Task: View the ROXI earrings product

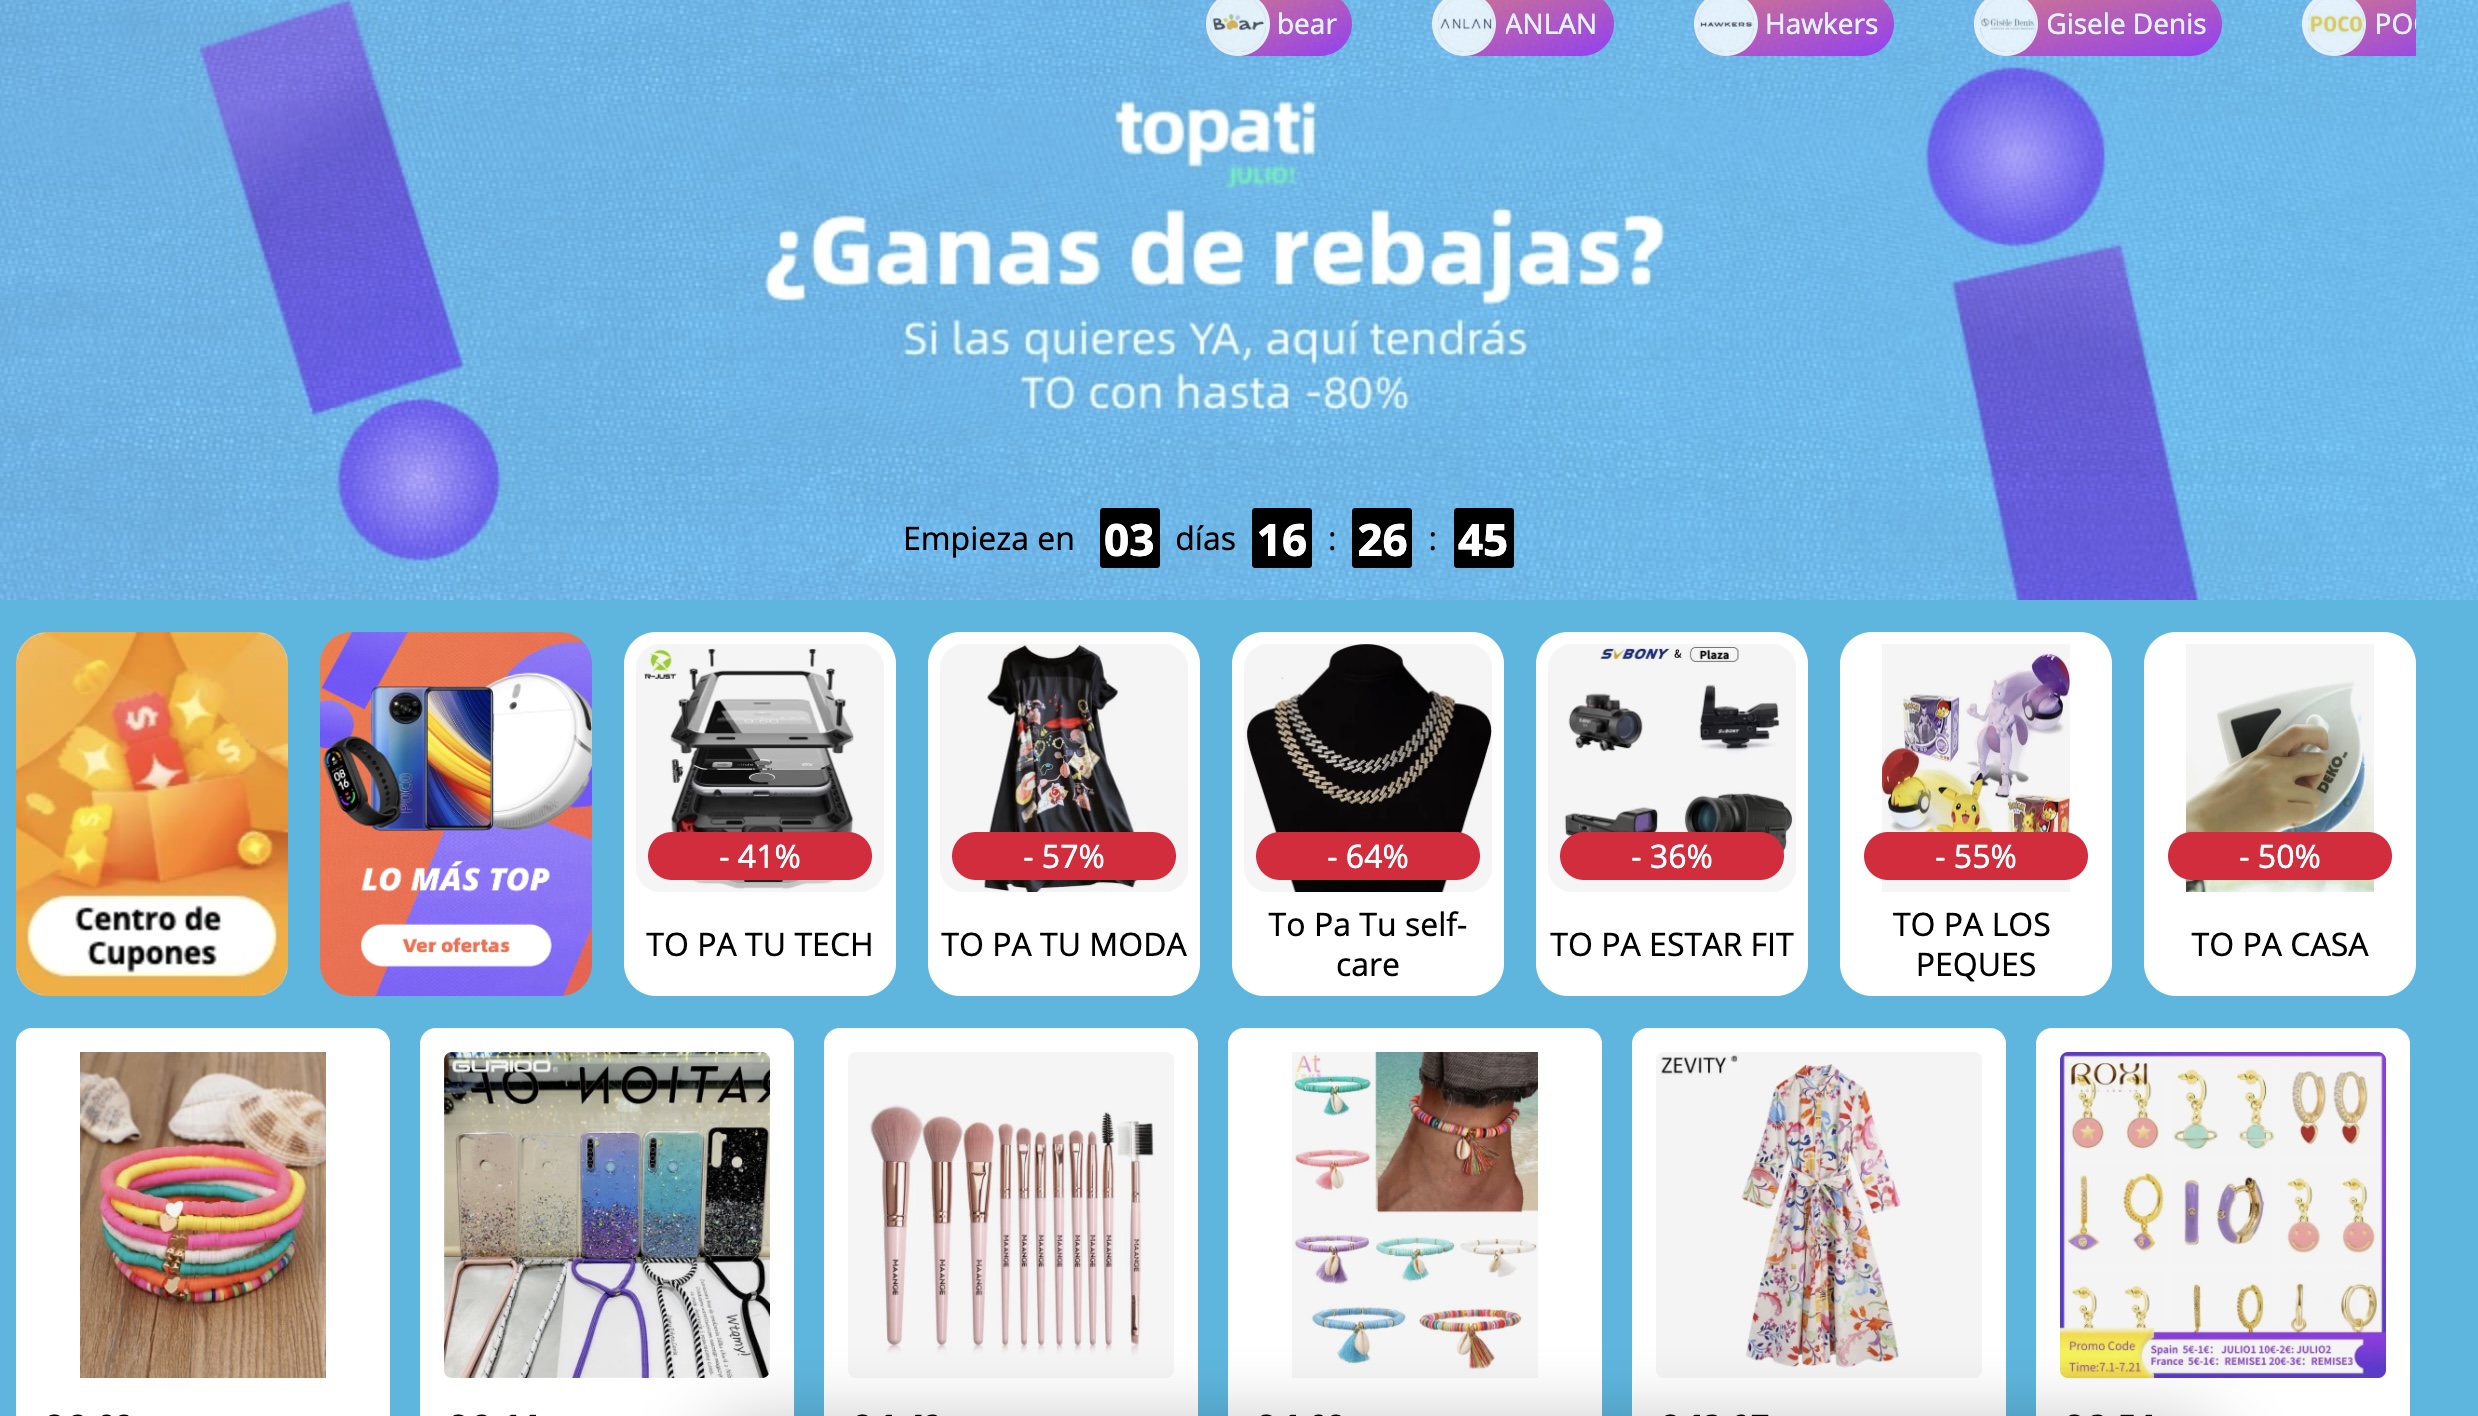Action: (2223, 1214)
